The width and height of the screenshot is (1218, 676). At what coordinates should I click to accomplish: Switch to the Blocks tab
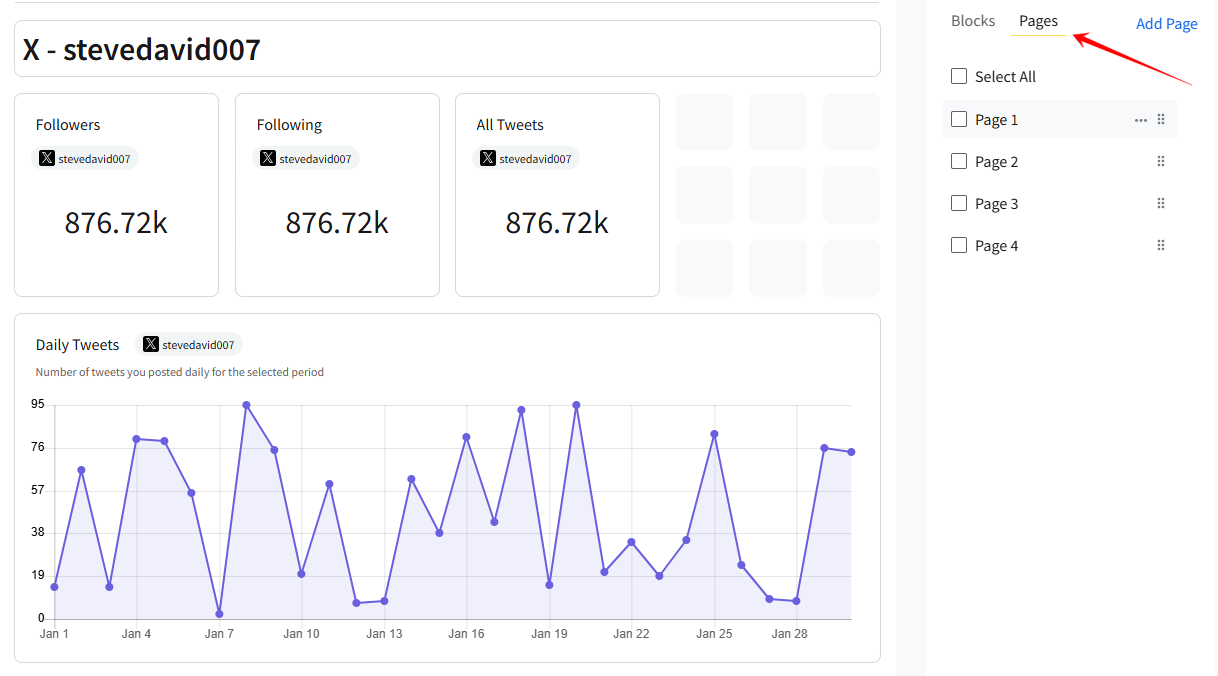[972, 21]
